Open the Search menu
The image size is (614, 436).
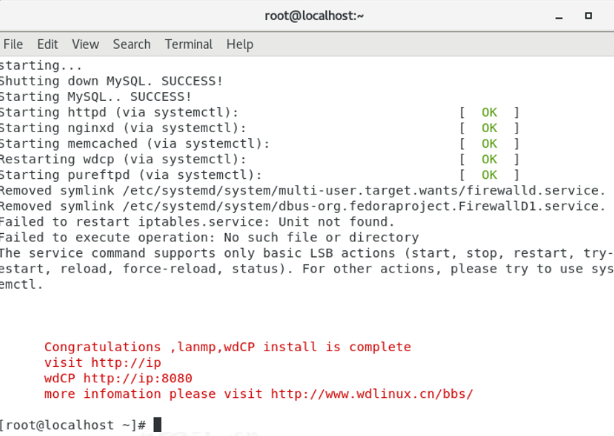132,44
